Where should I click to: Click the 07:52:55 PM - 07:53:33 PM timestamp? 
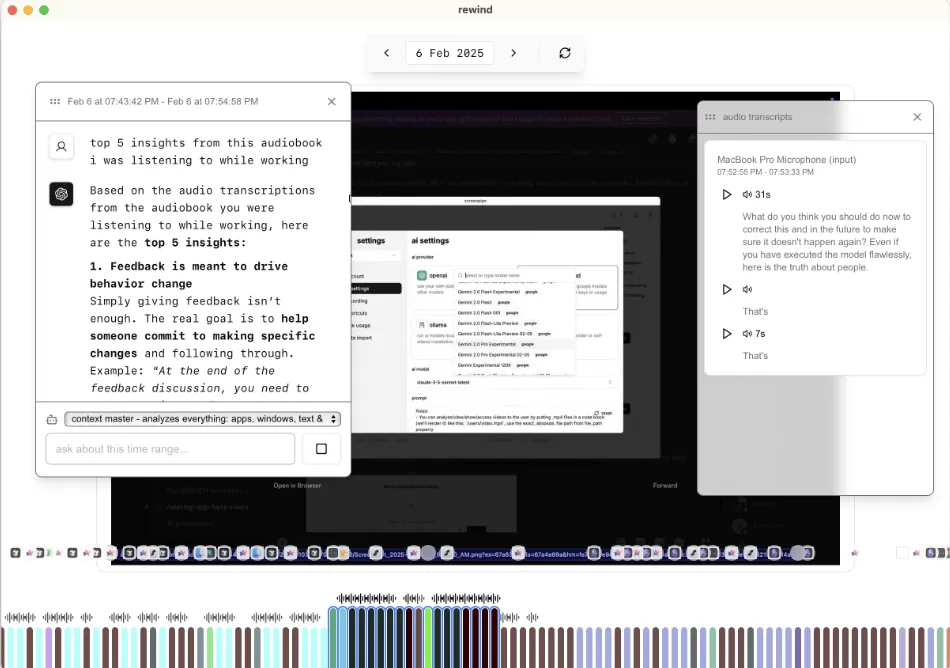765,173
